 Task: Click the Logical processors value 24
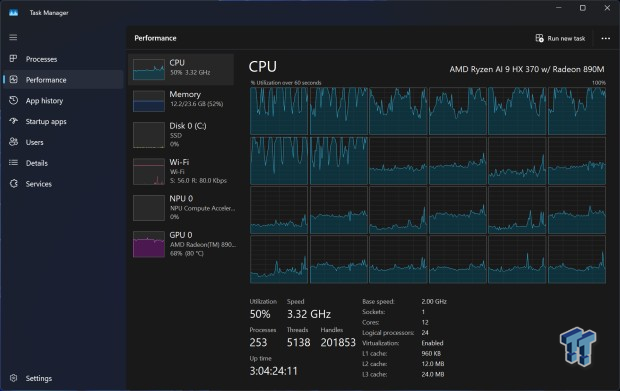click(425, 332)
